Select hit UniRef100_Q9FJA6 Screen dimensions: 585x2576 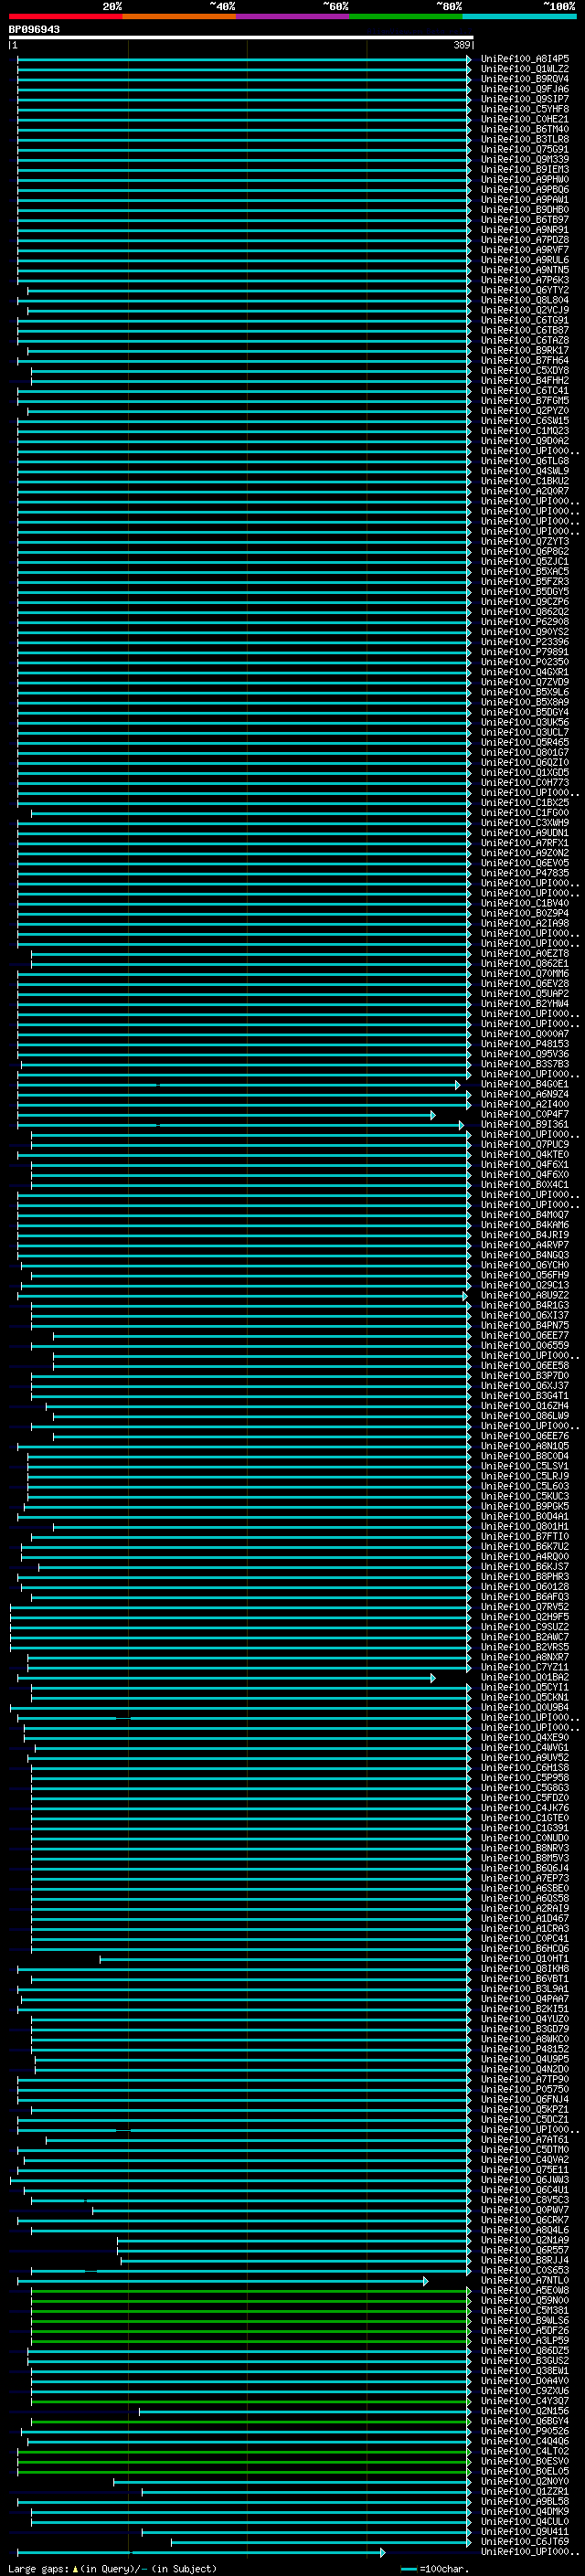pos(525,89)
